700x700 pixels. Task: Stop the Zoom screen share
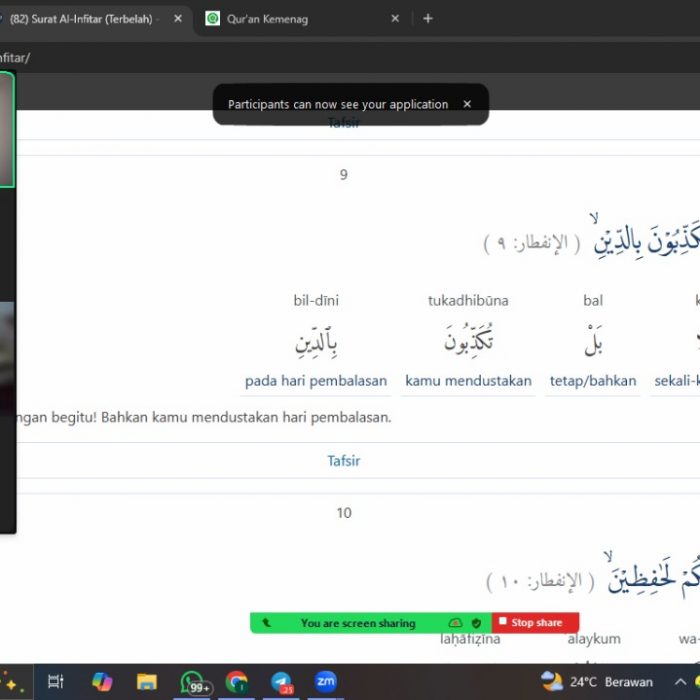coord(535,623)
